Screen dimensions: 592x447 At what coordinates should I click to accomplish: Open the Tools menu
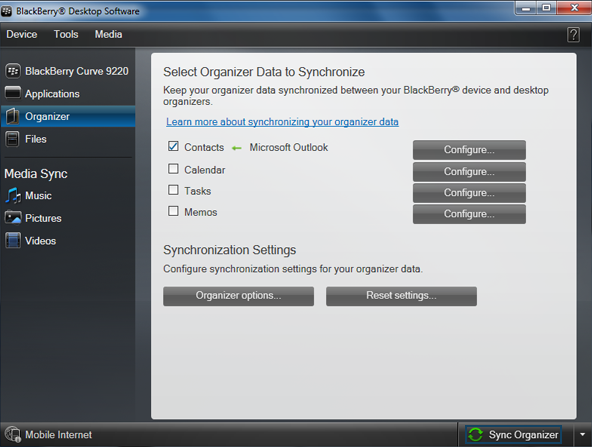(x=66, y=34)
